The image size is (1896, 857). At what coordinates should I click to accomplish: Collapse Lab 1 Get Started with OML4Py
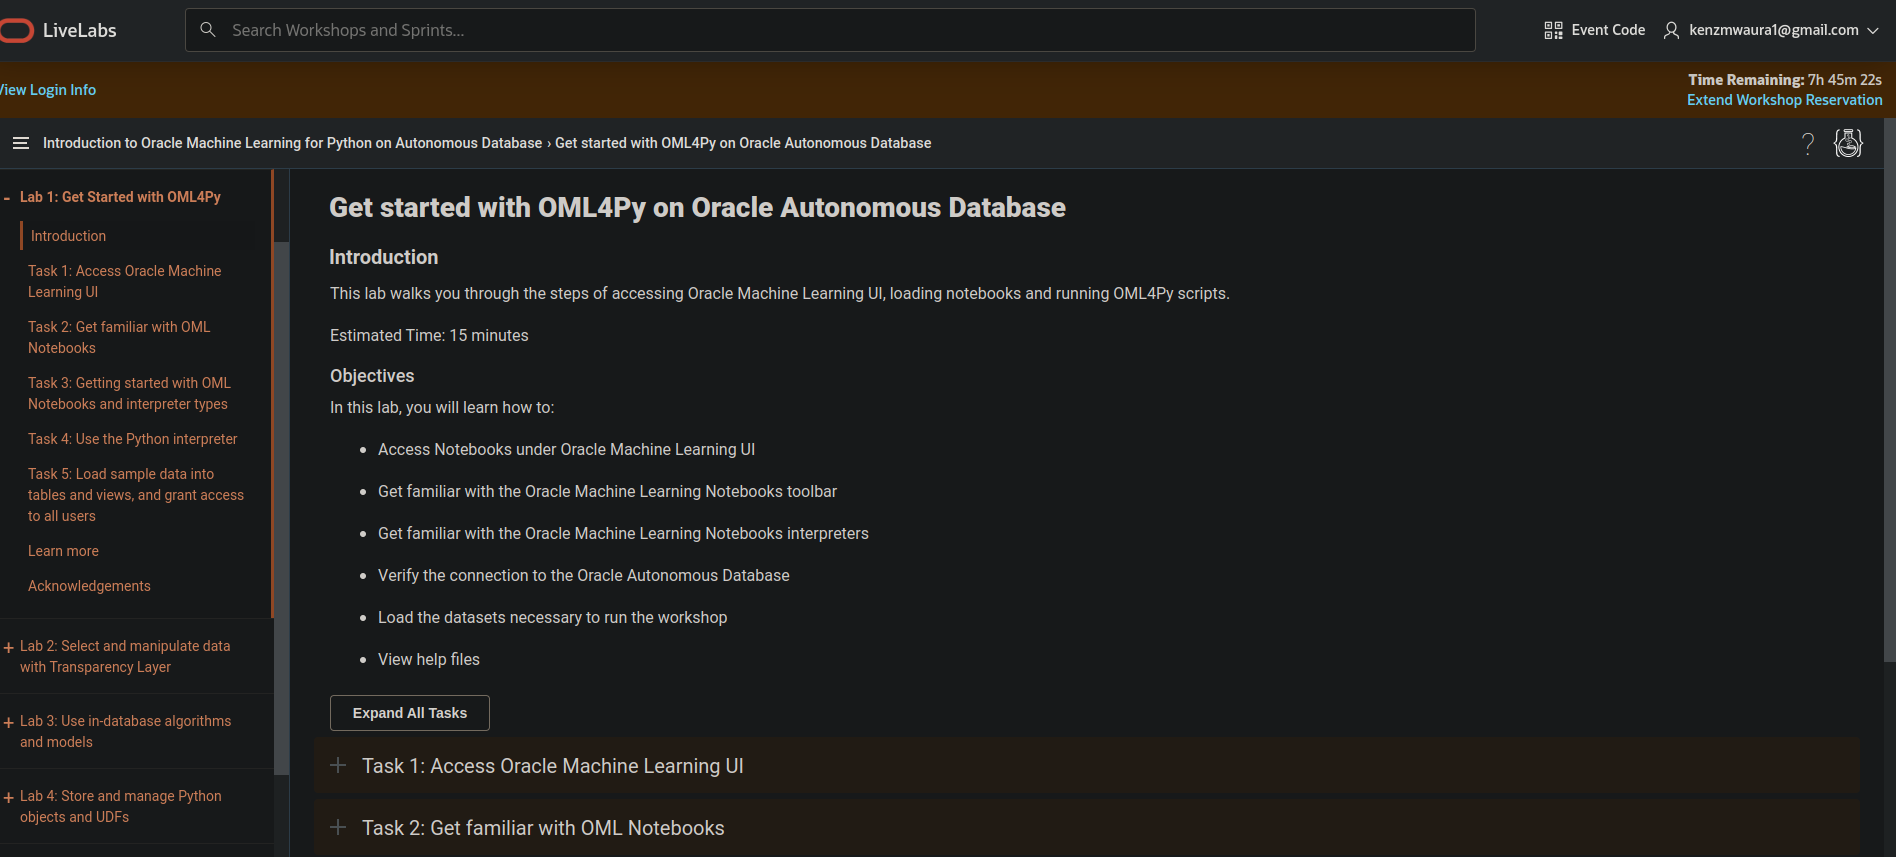7,198
